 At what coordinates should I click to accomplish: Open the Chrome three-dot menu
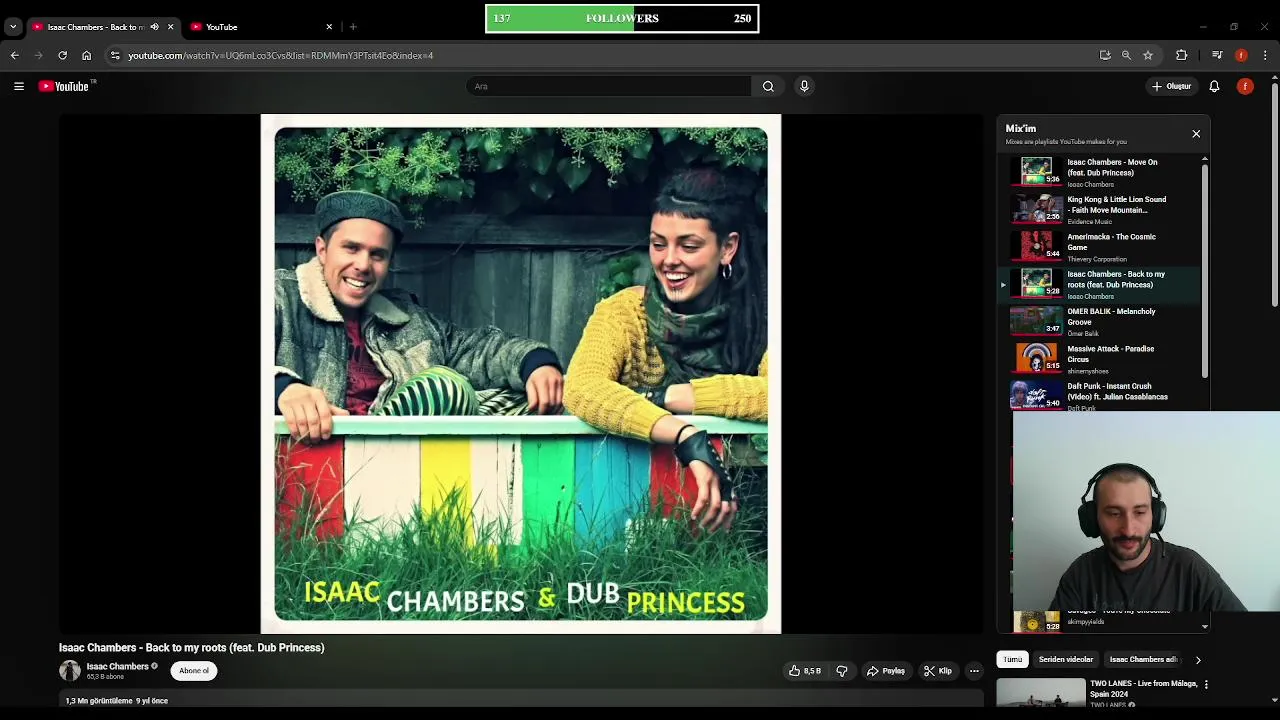tap(1265, 55)
